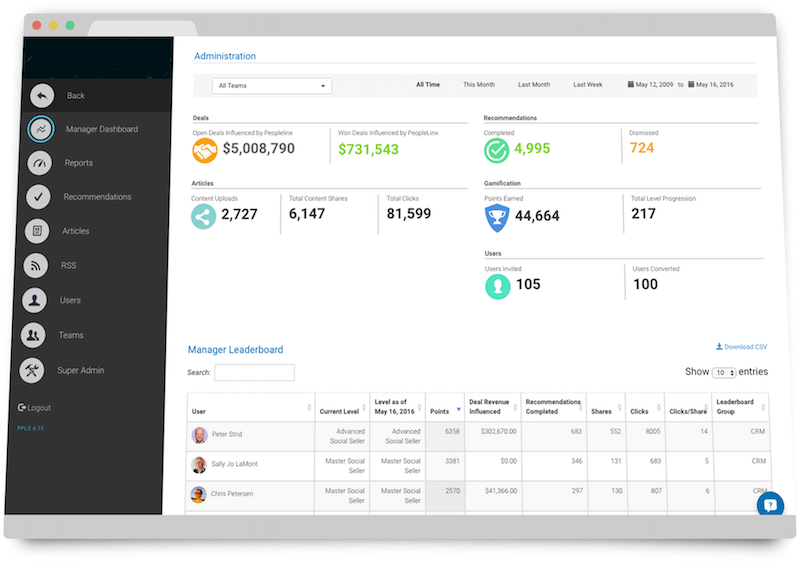The image size is (800, 563).
Task: Click the Manager Leaderboard heading
Action: coord(235,350)
